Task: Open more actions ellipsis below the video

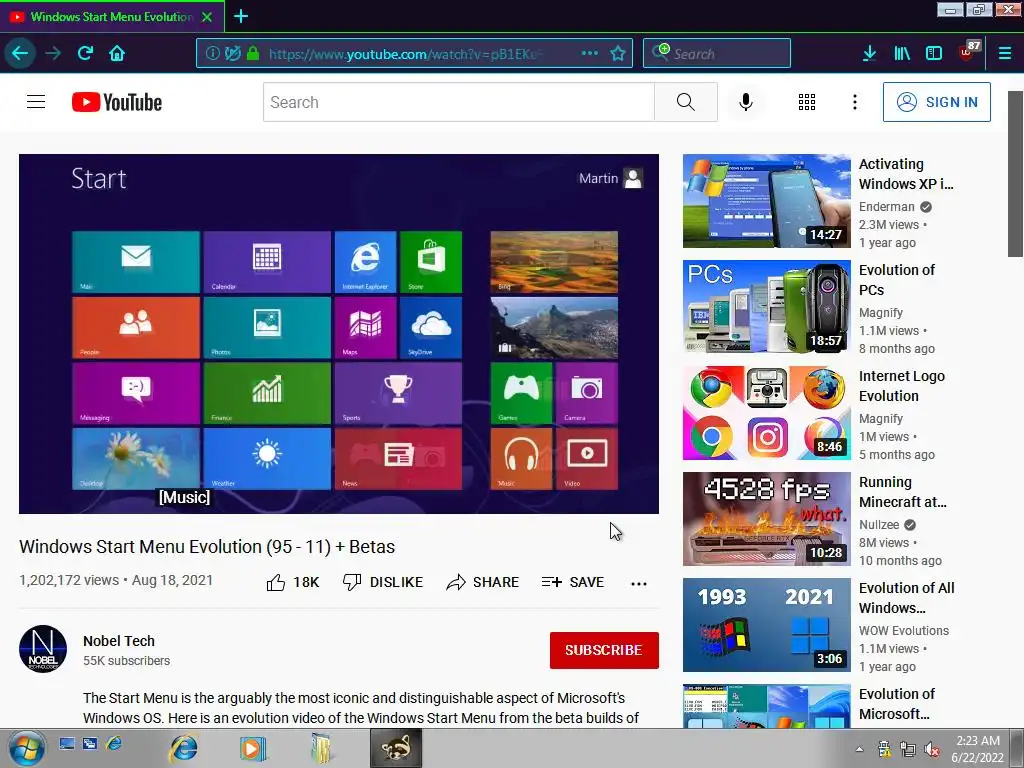Action: pos(639,583)
